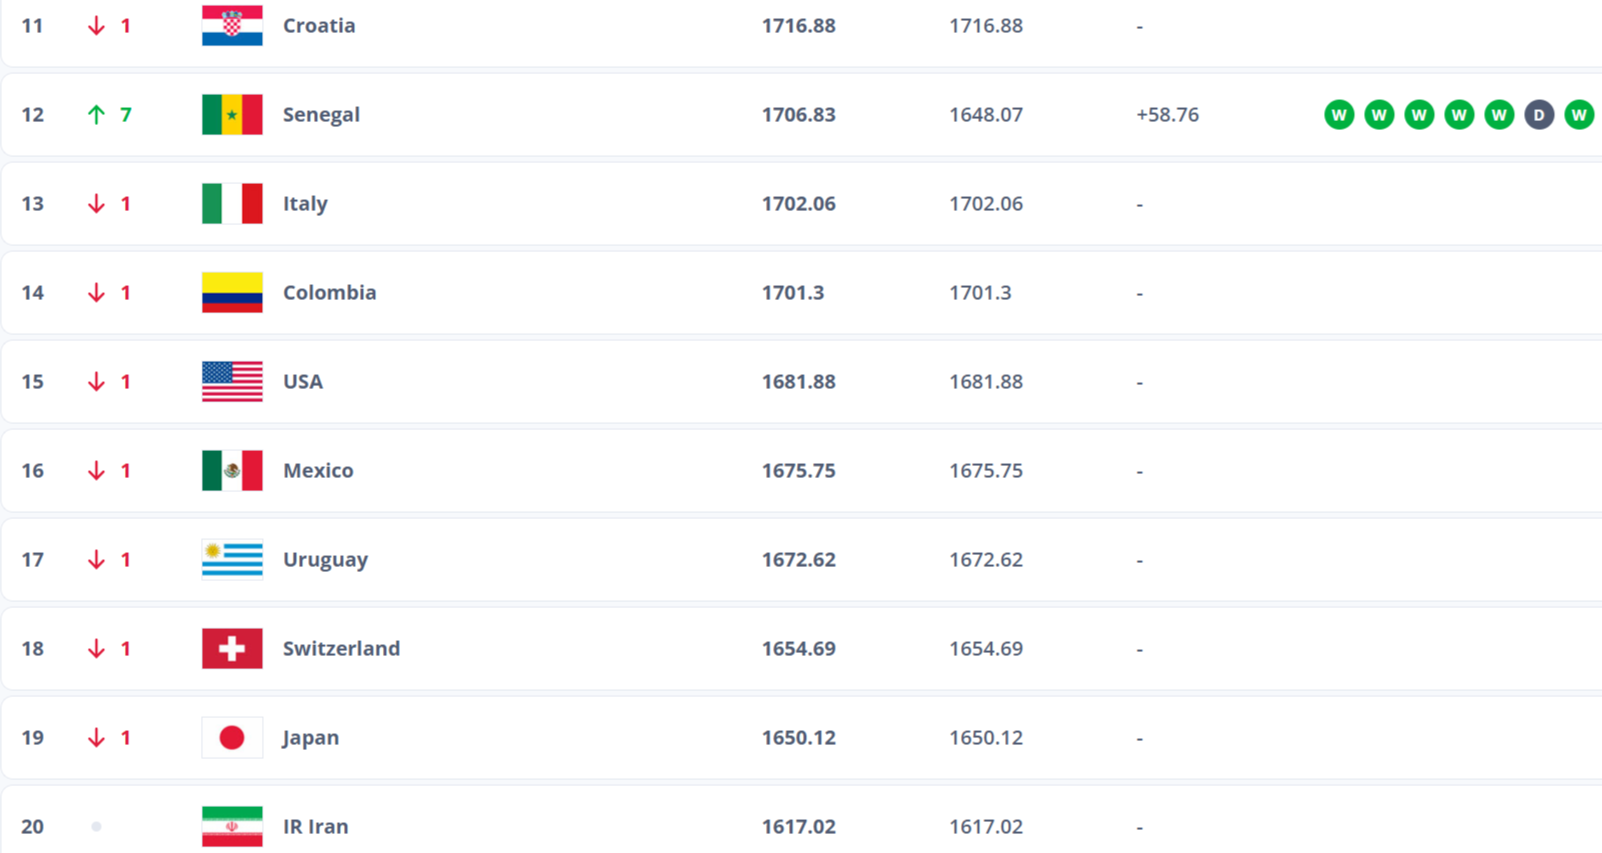Click the Colombia flag icon
The width and height of the screenshot is (1602, 853).
point(232,293)
